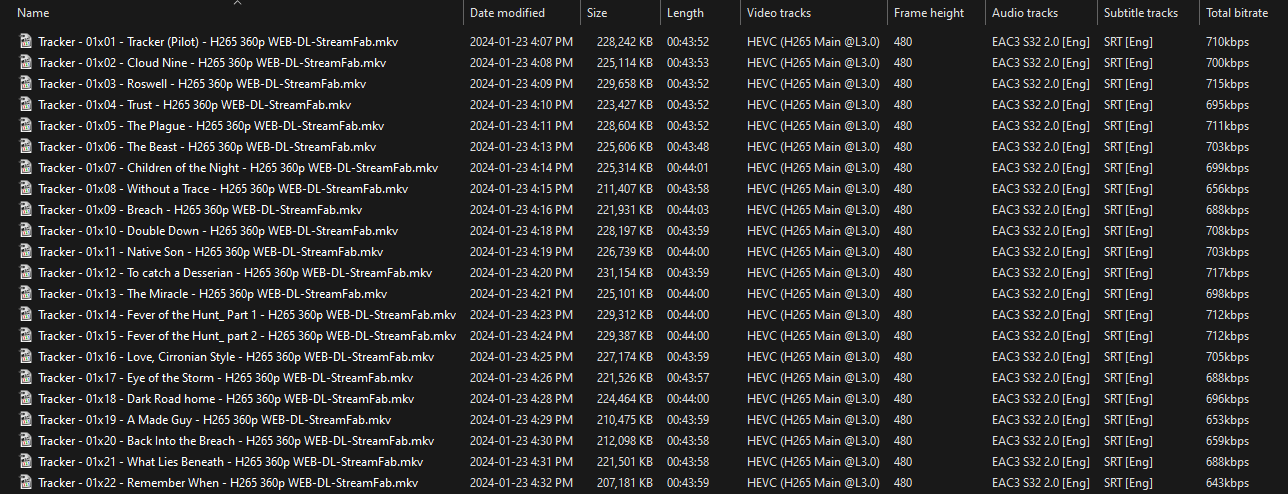The image size is (1288, 494).
Task: Click the length value 00:44:01
Action: coord(688,168)
